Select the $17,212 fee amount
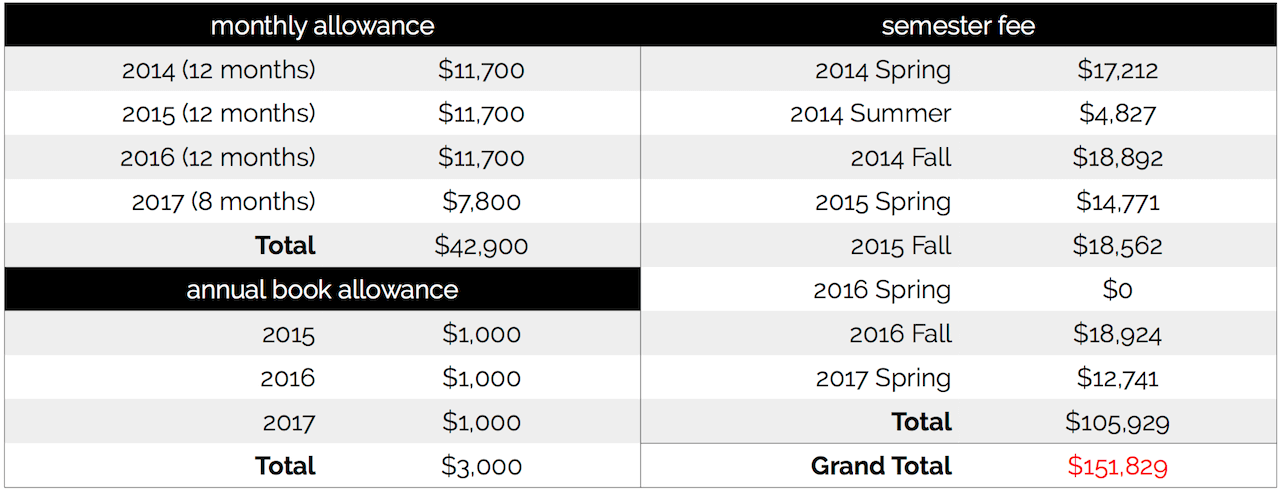 coord(1117,70)
